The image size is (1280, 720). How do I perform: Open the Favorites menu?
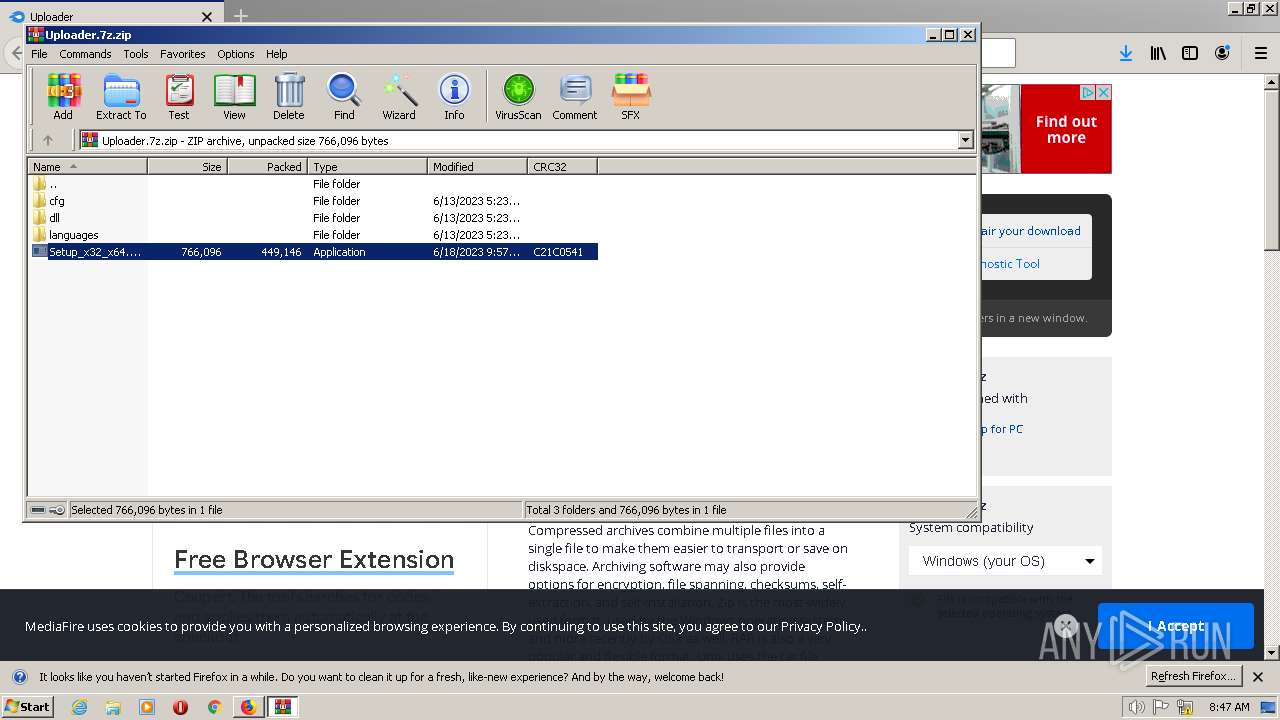(183, 54)
